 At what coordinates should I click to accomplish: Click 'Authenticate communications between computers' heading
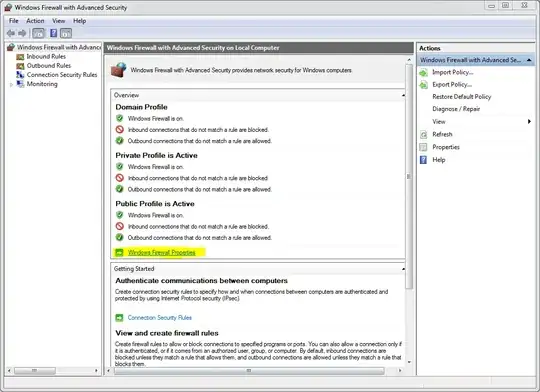201,281
